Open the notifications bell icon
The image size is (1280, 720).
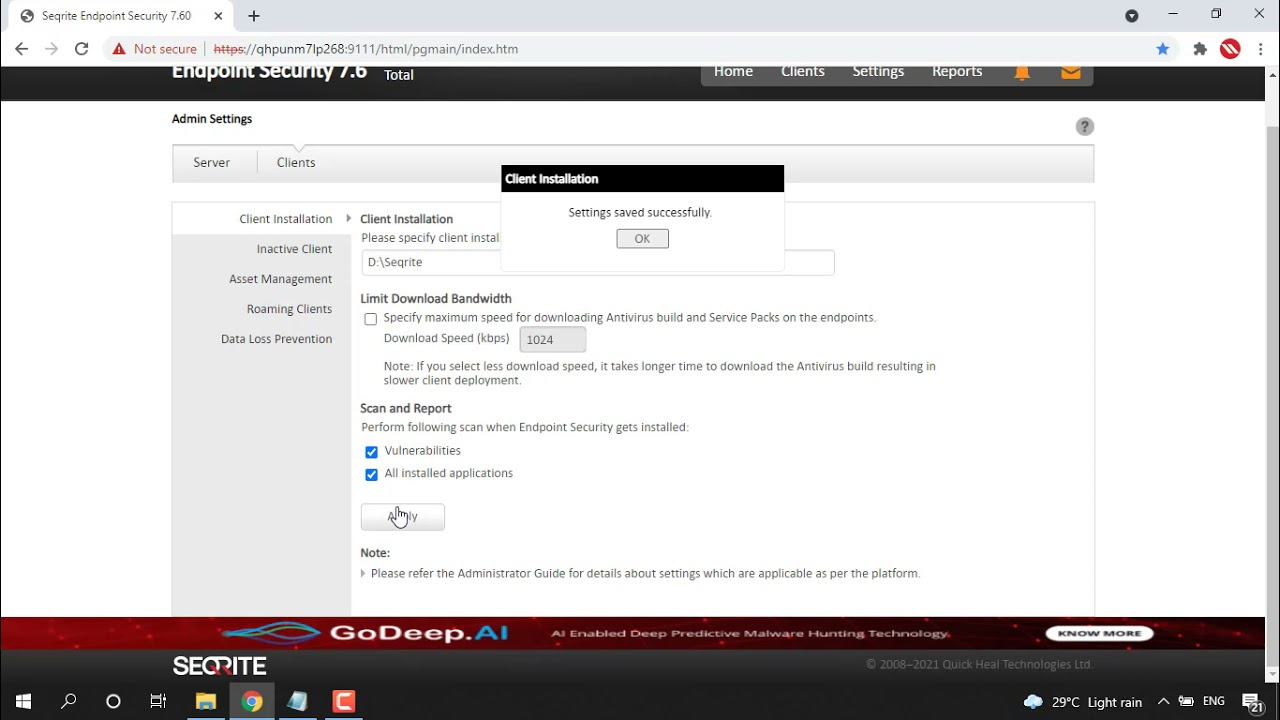(1022, 72)
